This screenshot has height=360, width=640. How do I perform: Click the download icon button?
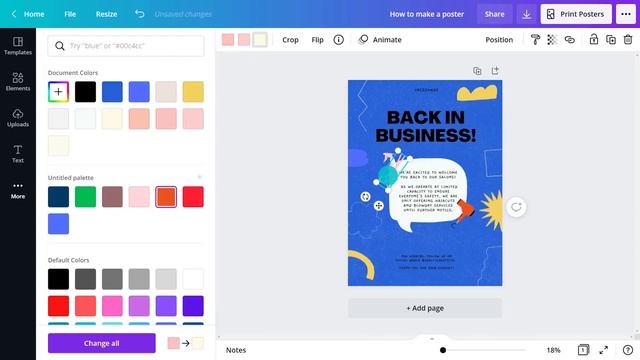[527, 14]
